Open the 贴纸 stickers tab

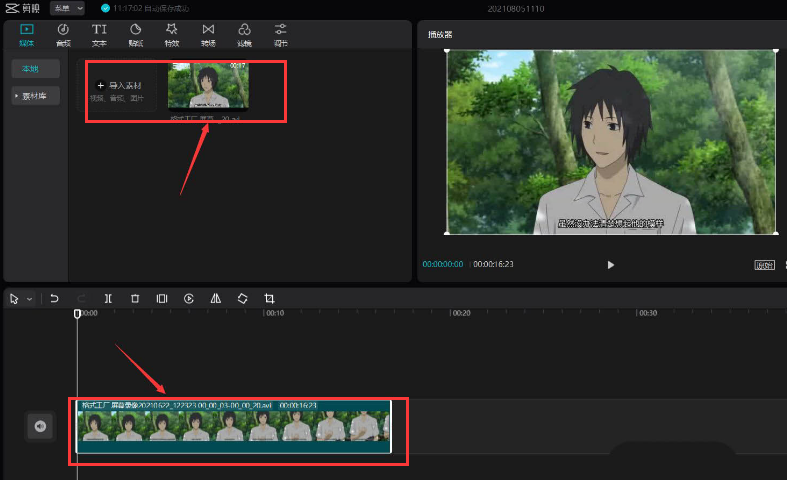tap(136, 35)
